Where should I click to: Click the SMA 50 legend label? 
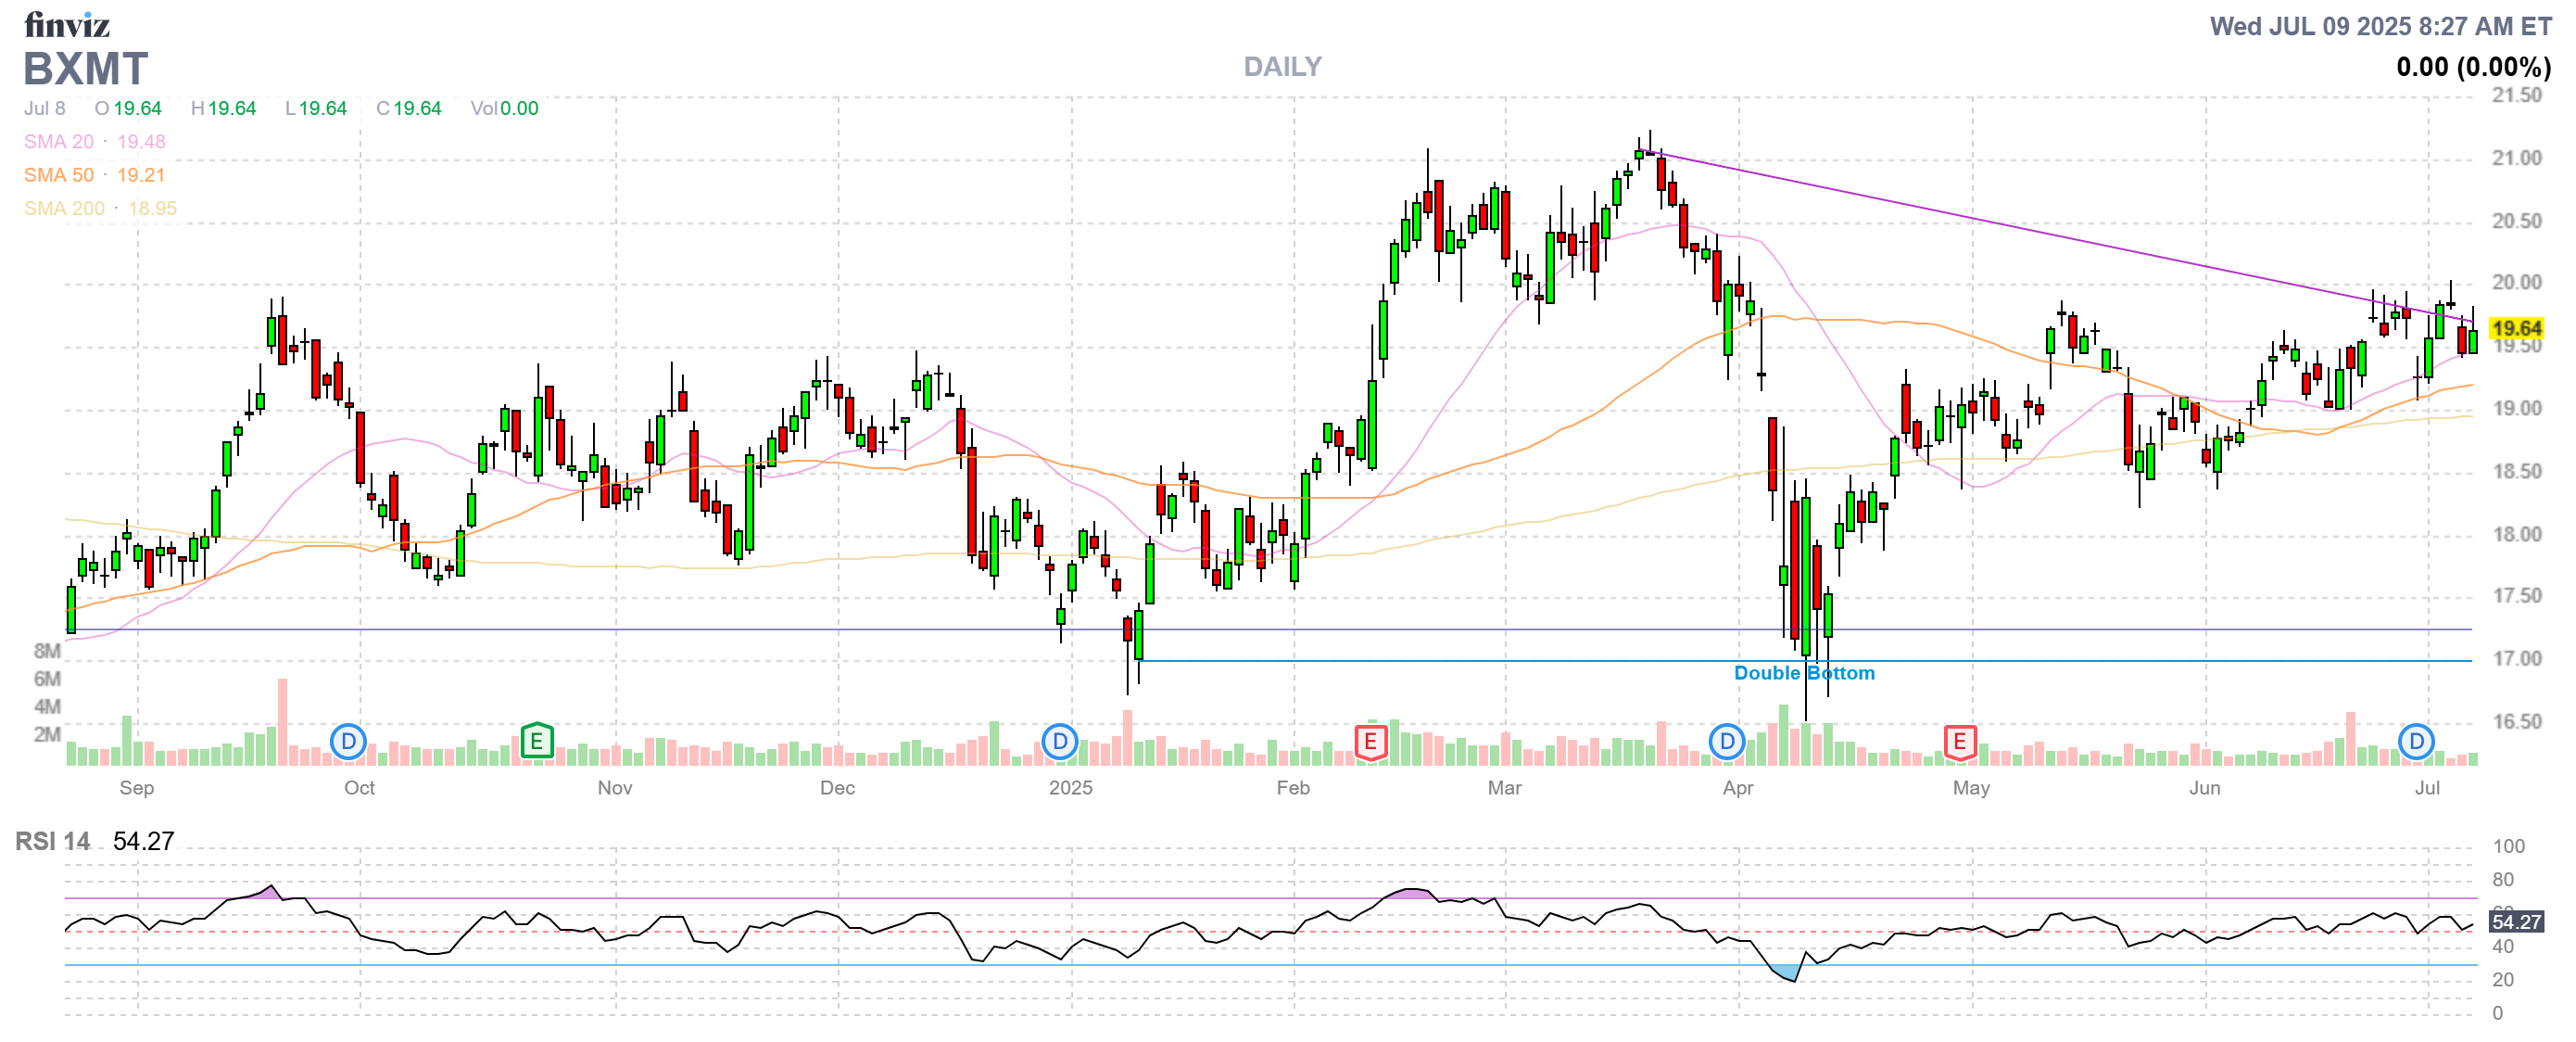point(58,175)
